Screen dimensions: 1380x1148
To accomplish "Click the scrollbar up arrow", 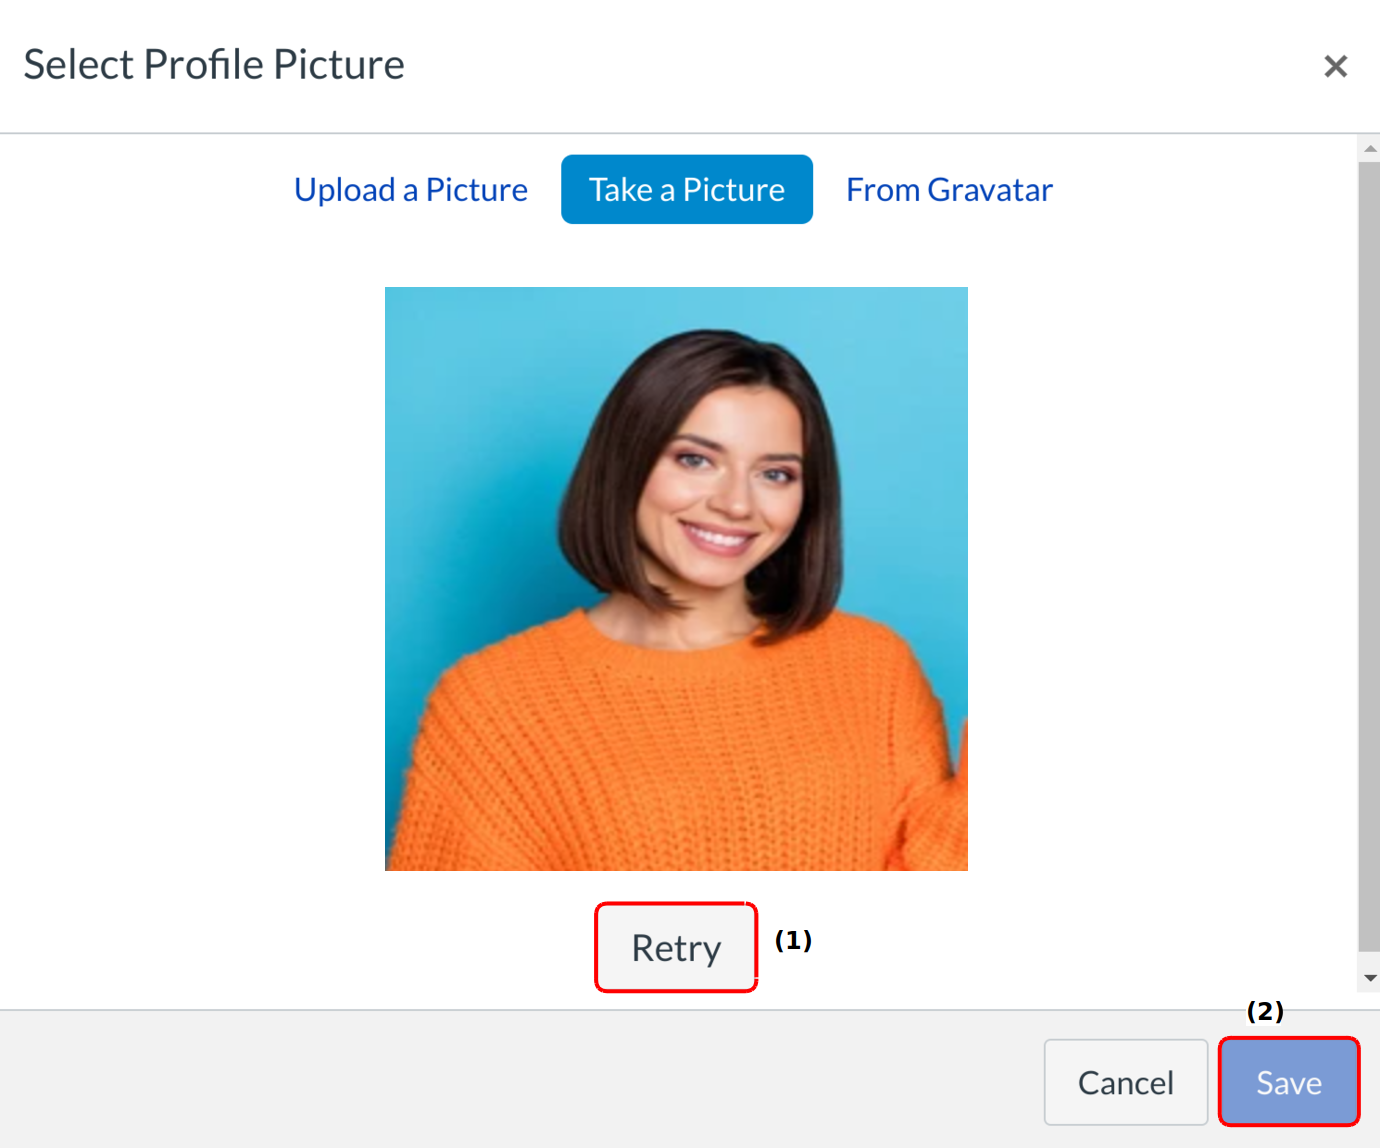I will pos(1370,148).
